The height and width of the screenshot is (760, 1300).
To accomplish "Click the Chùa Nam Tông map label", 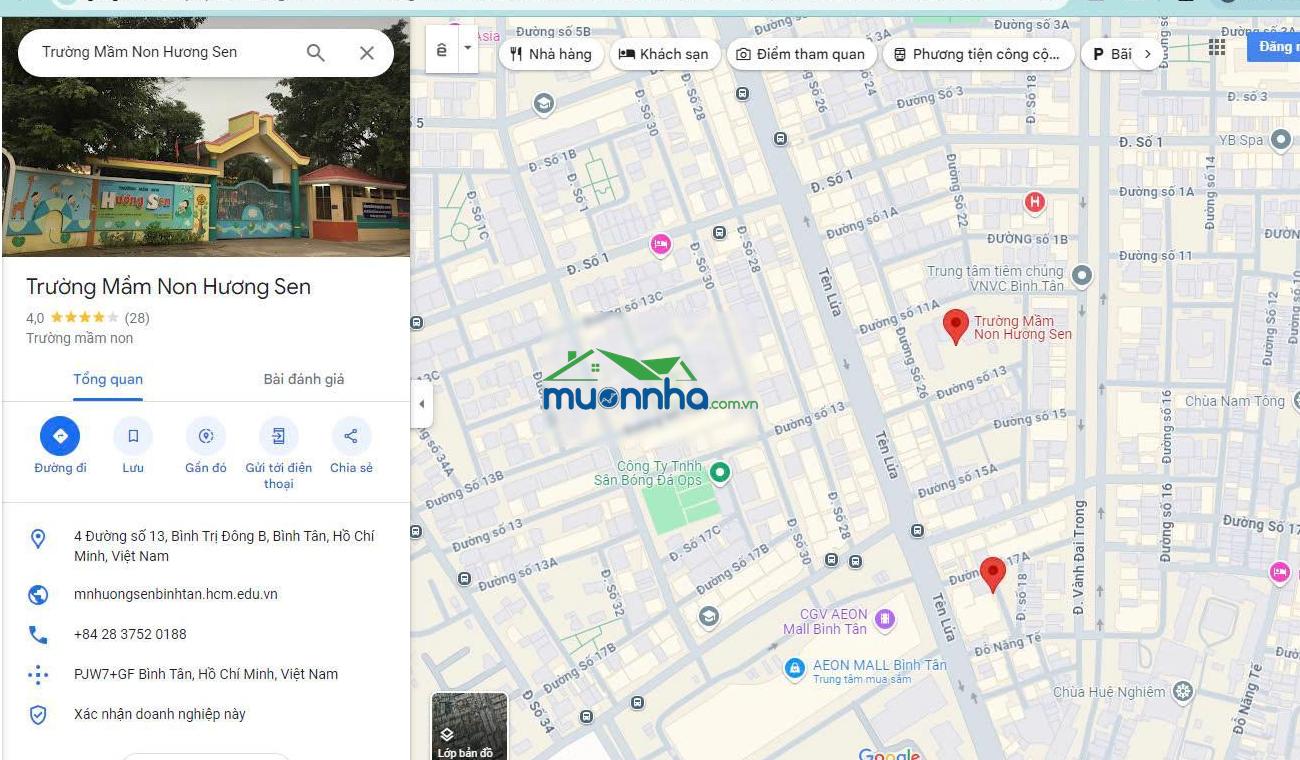I will pyautogui.click(x=1235, y=401).
